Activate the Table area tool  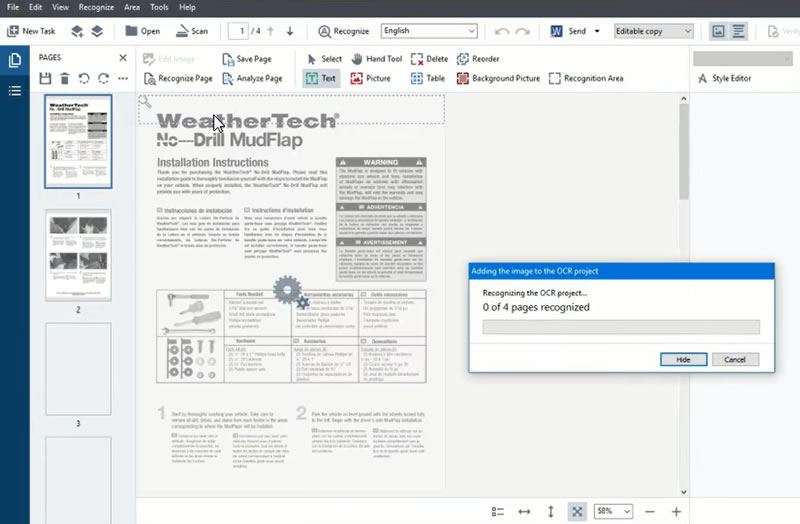428,79
